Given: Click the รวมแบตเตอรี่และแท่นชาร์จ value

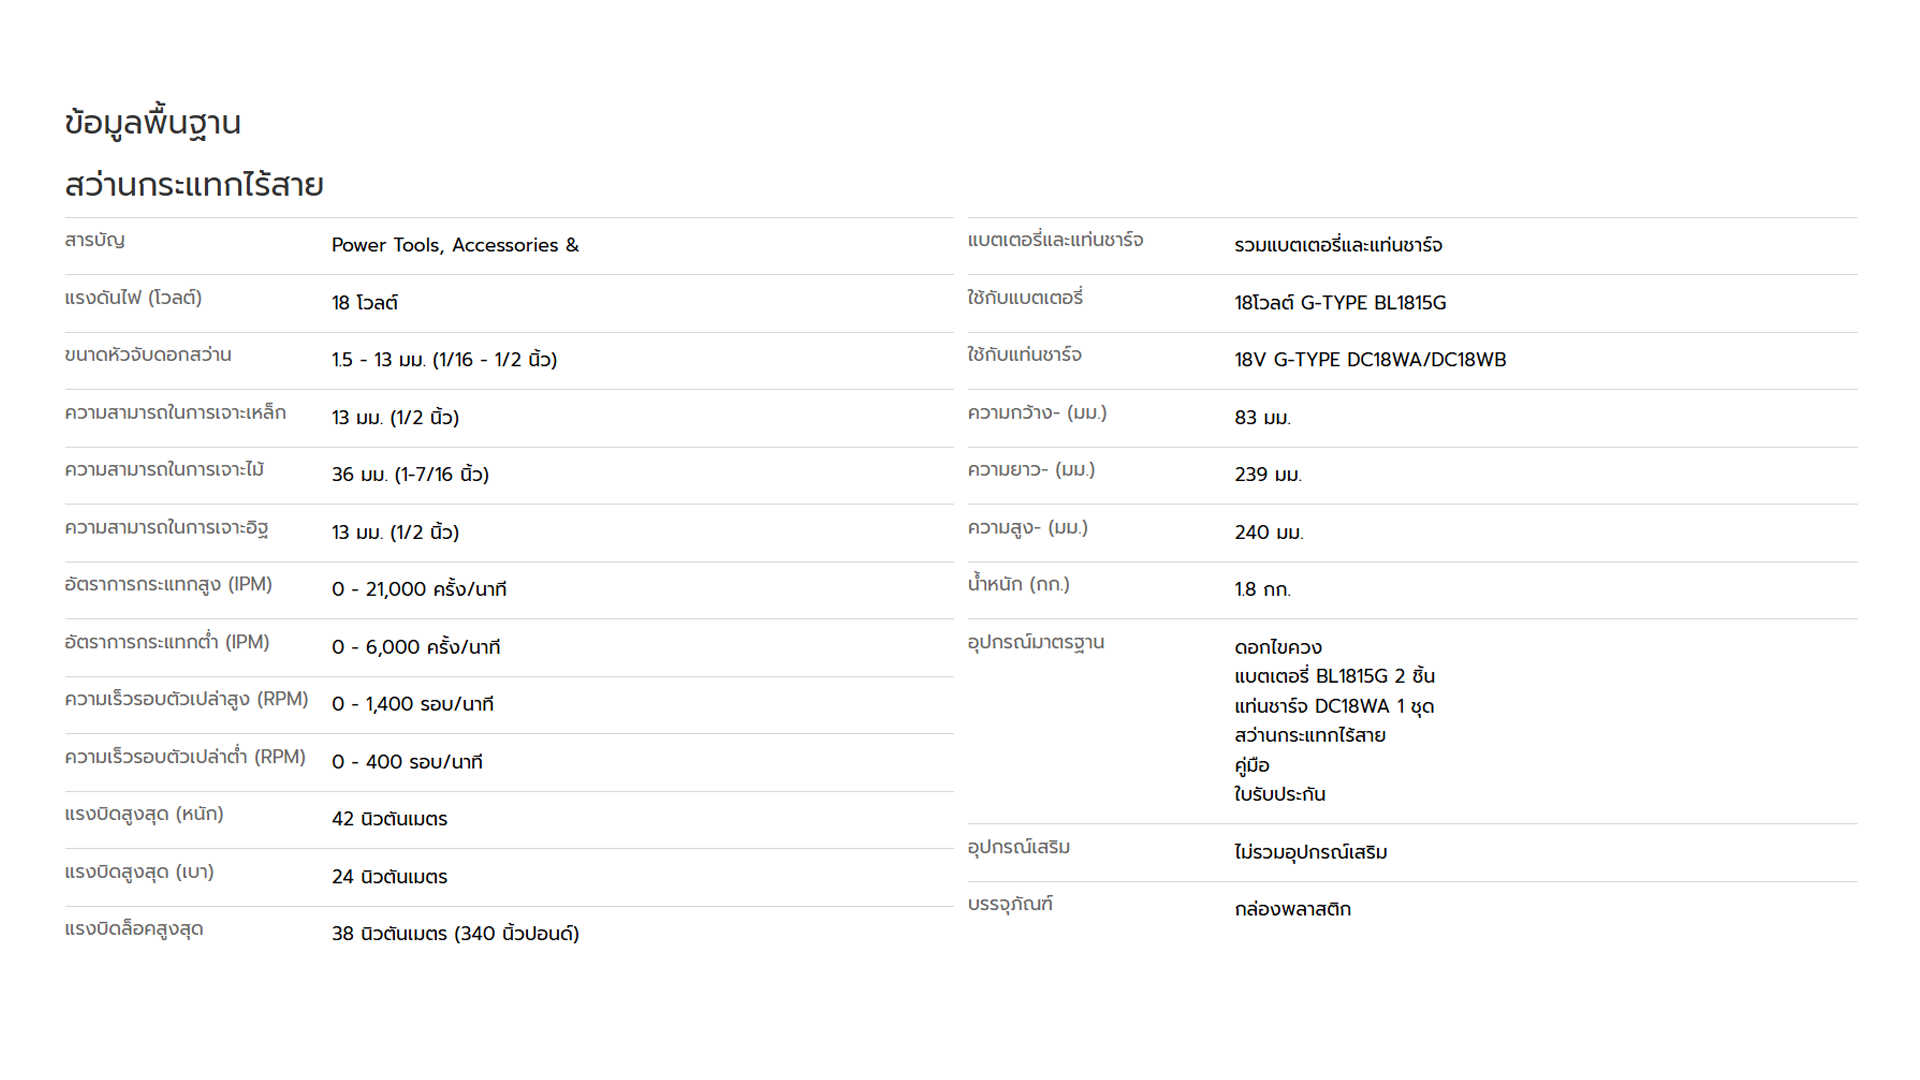Looking at the screenshot, I should (1338, 245).
